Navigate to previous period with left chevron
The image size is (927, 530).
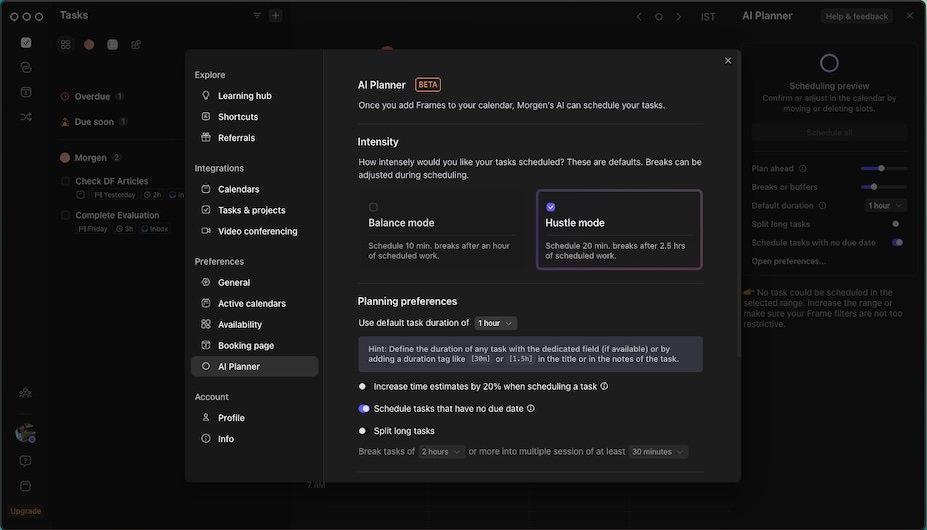[x=640, y=17]
